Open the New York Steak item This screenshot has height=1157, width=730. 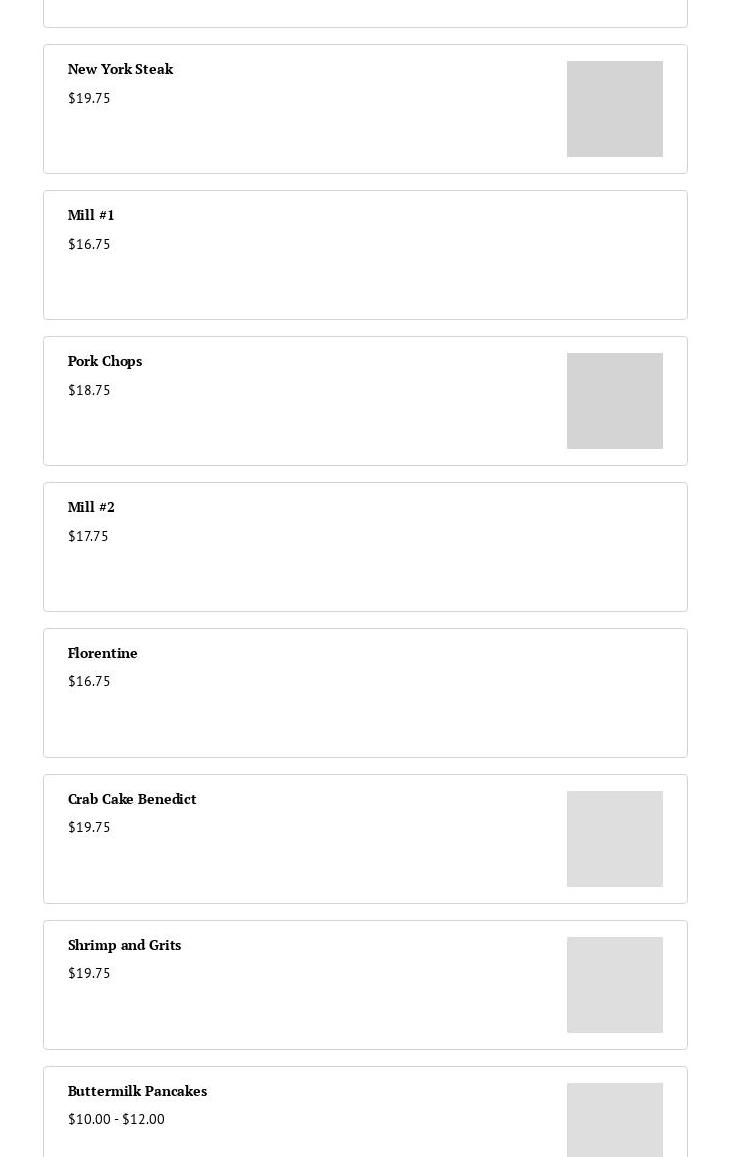pos(365,109)
